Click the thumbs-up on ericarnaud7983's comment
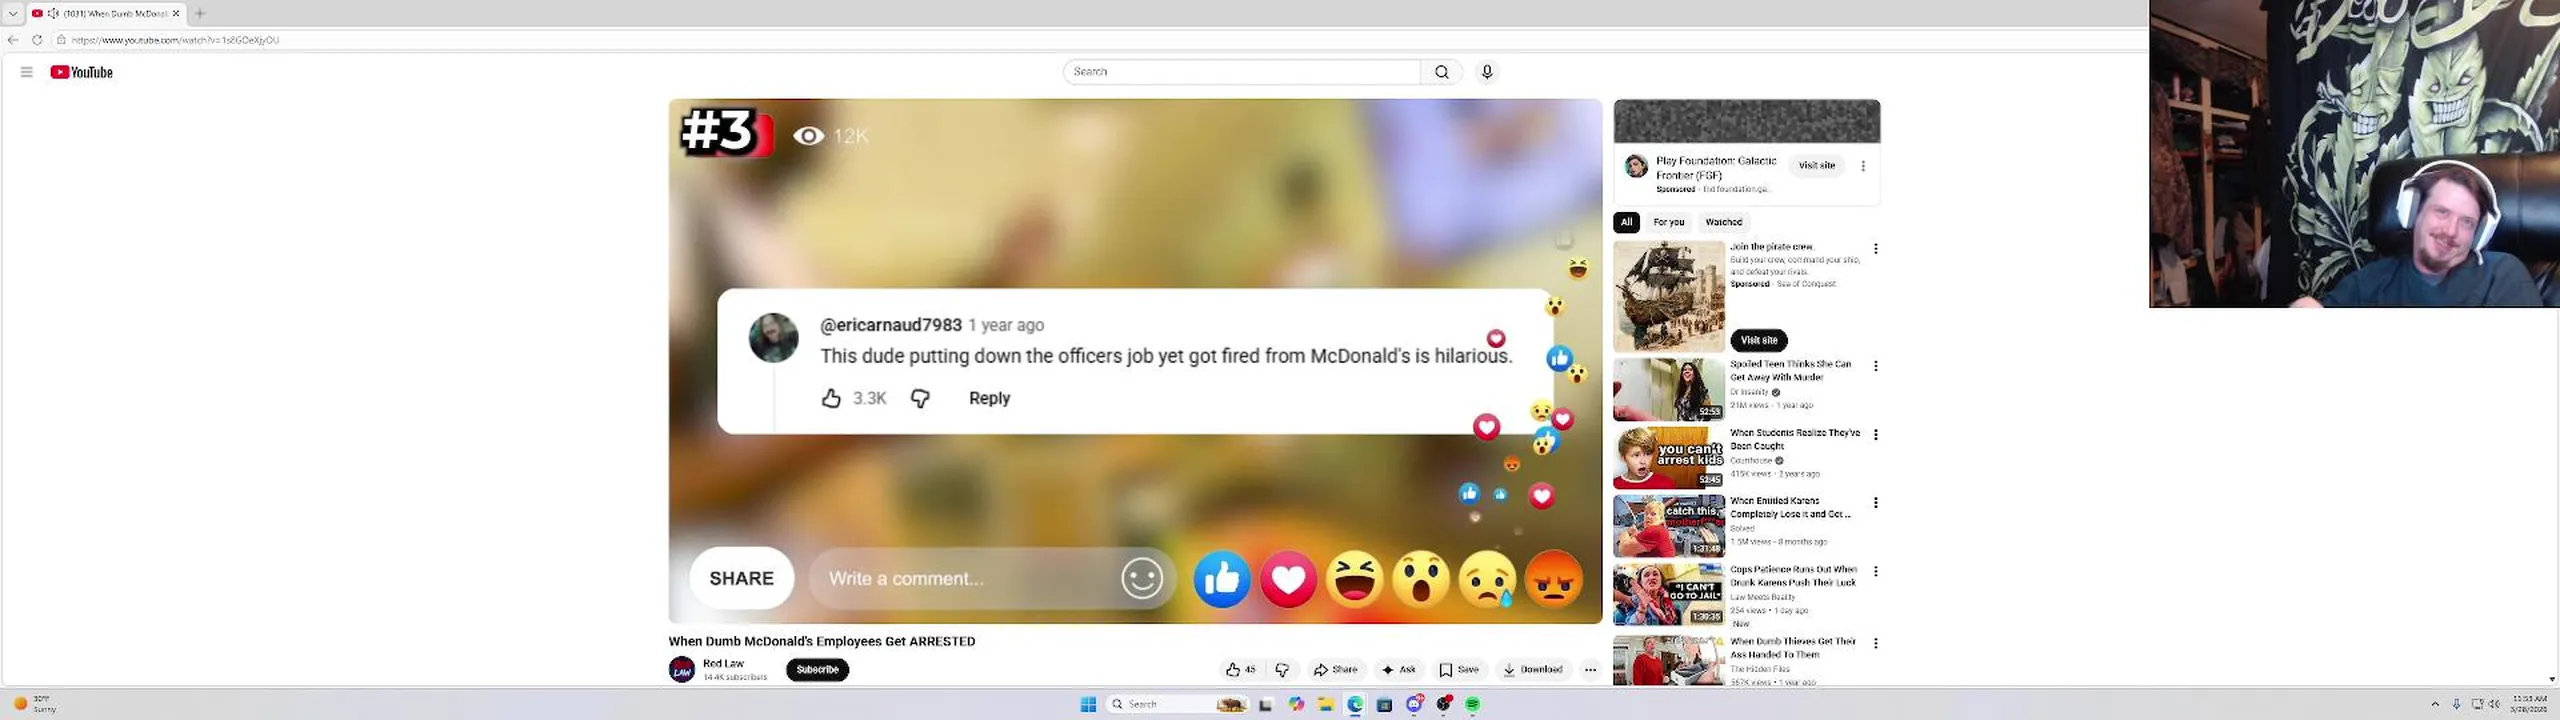The width and height of the screenshot is (2560, 720). click(831, 398)
